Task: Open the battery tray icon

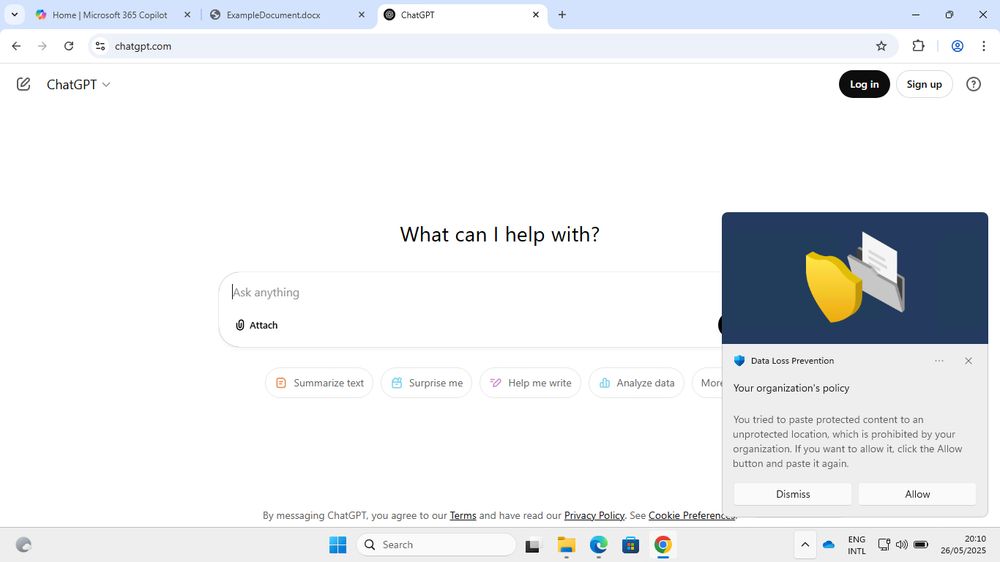Action: click(920, 545)
